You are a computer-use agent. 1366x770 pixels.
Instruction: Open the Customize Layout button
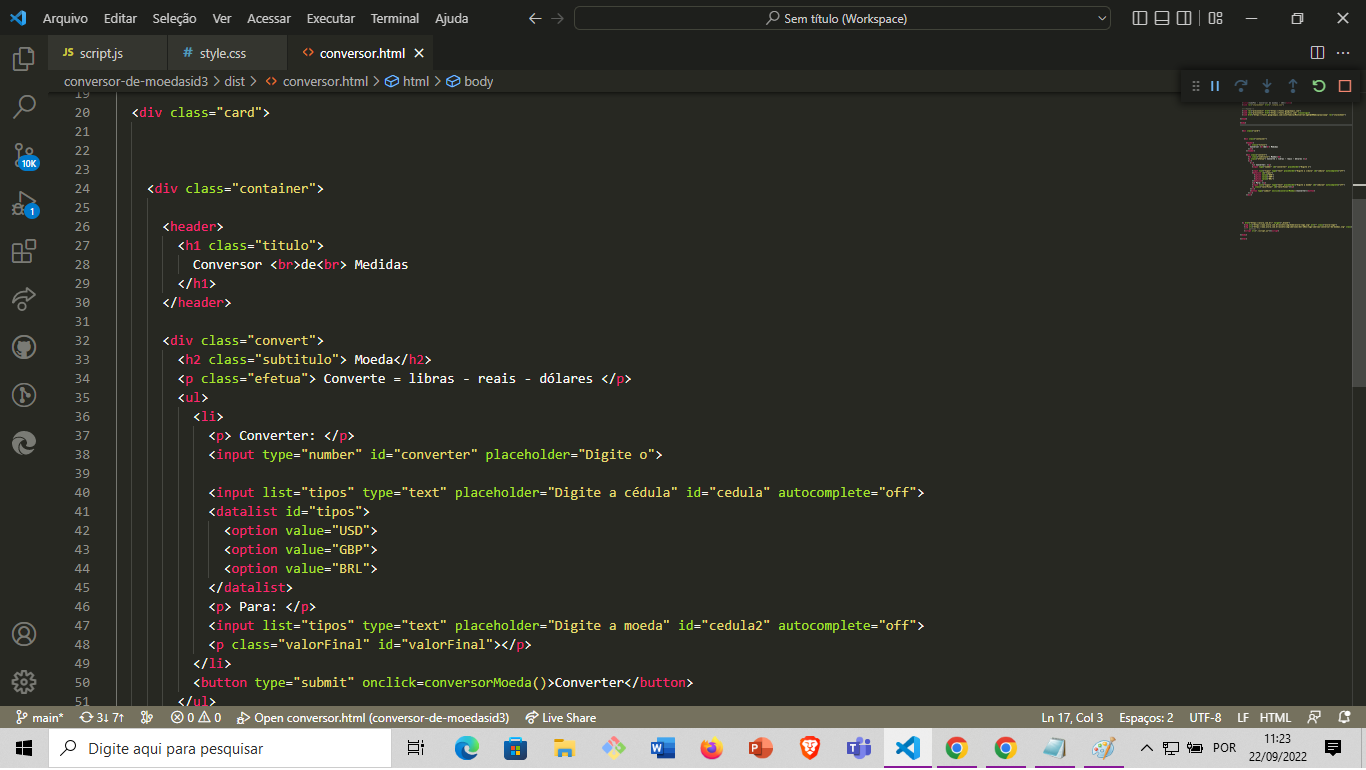[1215, 18]
